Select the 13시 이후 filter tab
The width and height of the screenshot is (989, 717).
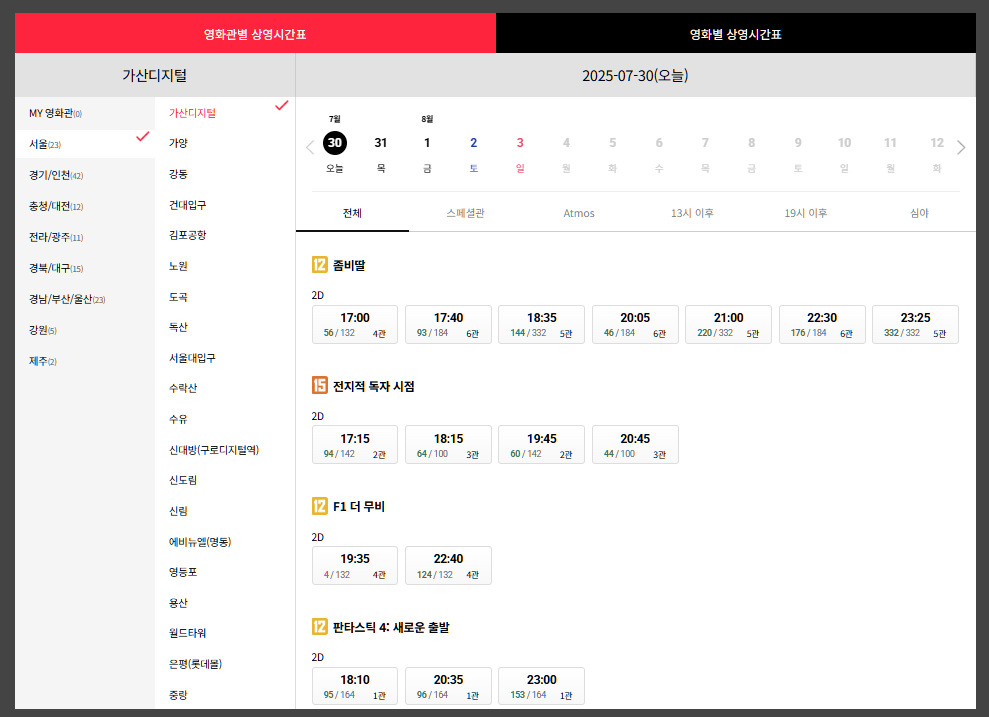point(692,213)
